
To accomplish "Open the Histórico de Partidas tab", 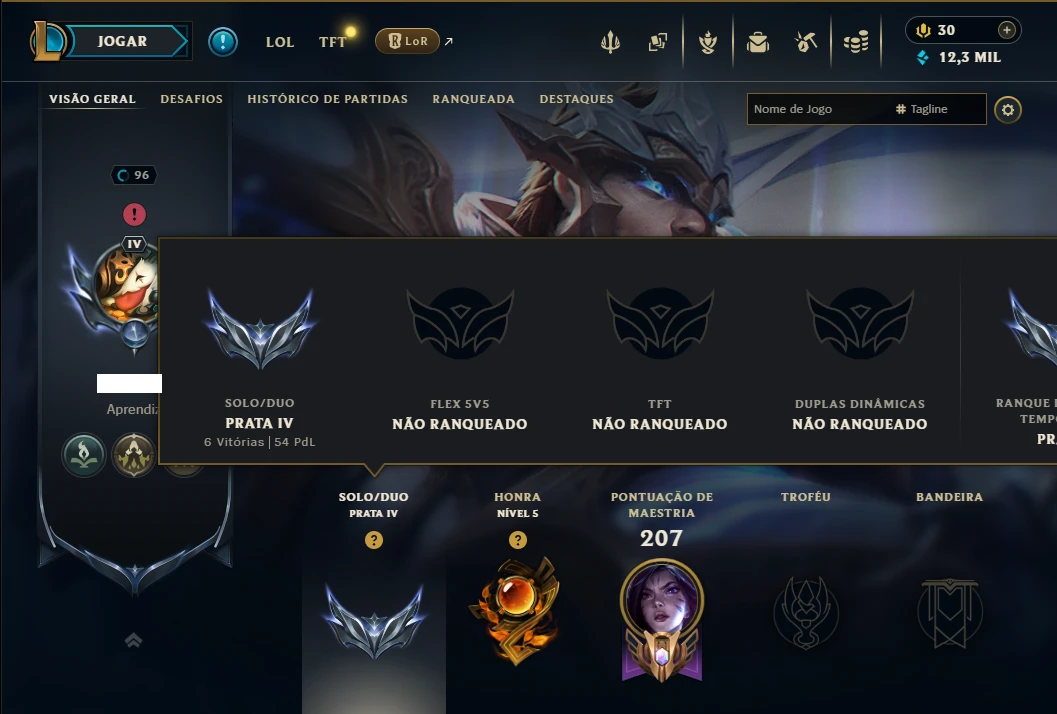I will coord(328,99).
